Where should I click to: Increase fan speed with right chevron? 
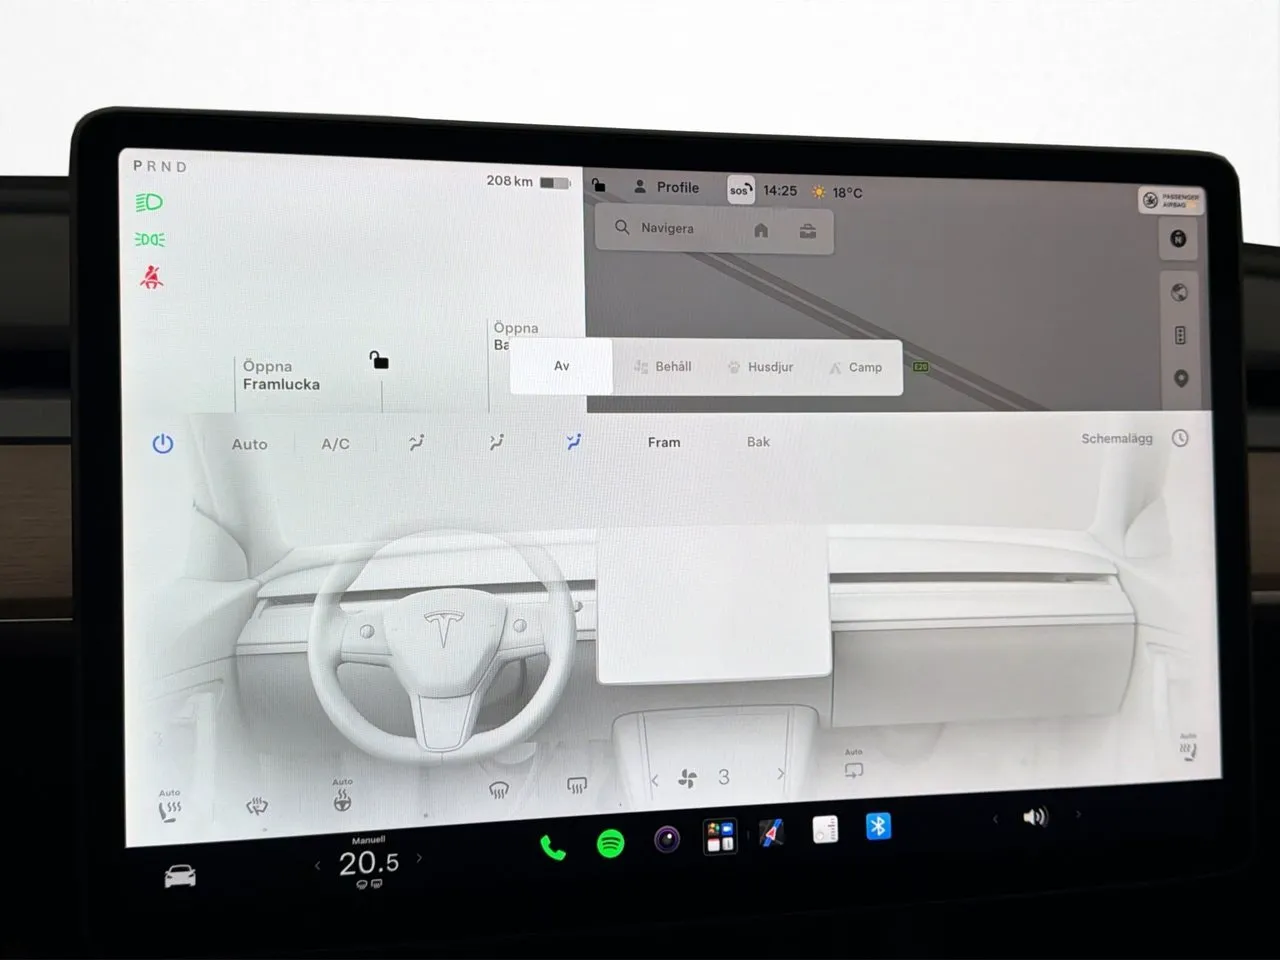pyautogui.click(x=781, y=774)
